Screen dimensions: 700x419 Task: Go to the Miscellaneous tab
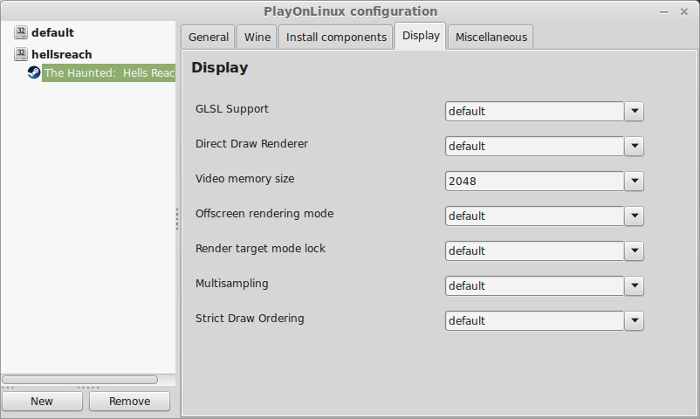pos(491,37)
